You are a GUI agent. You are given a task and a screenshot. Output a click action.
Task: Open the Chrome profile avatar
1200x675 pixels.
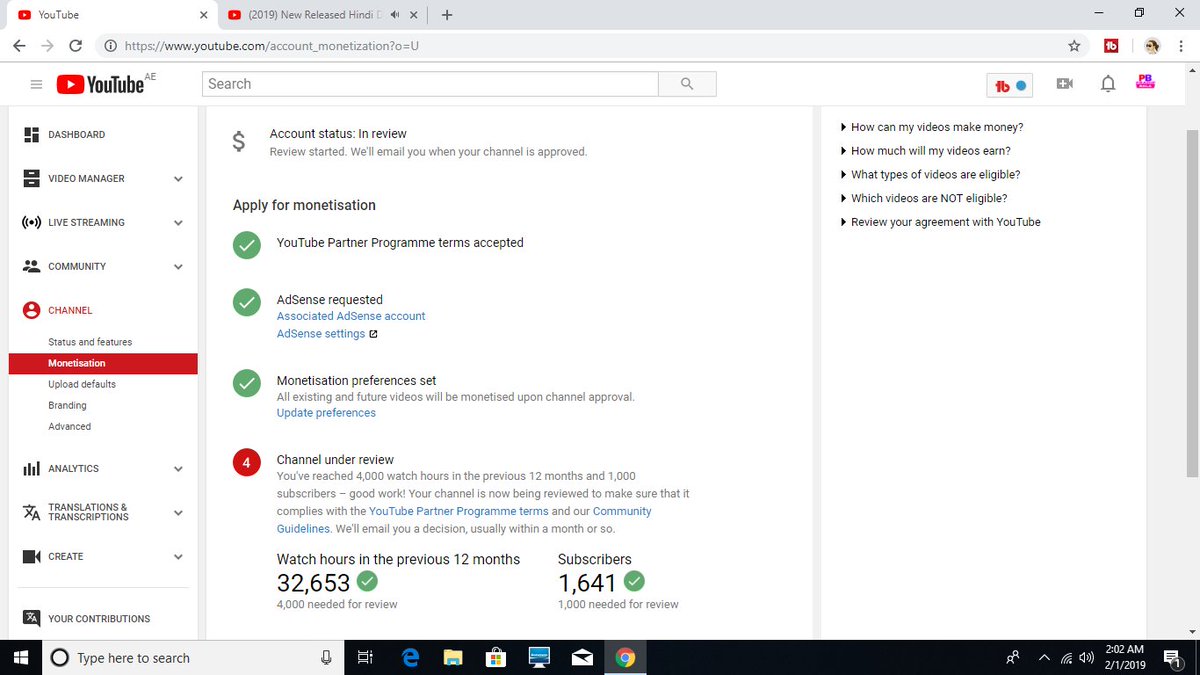coord(1152,45)
